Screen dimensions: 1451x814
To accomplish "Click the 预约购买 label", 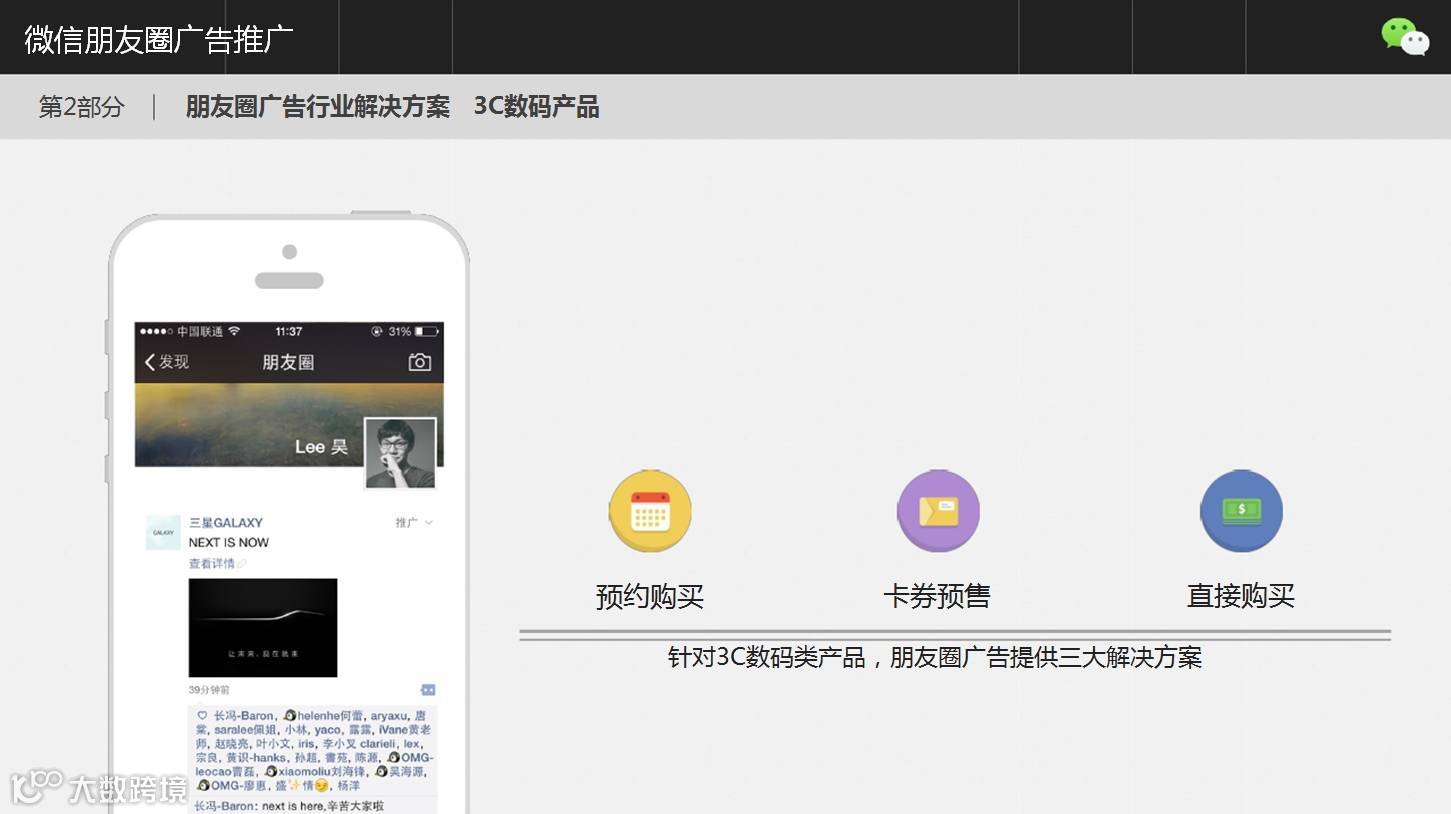I will click(650, 597).
